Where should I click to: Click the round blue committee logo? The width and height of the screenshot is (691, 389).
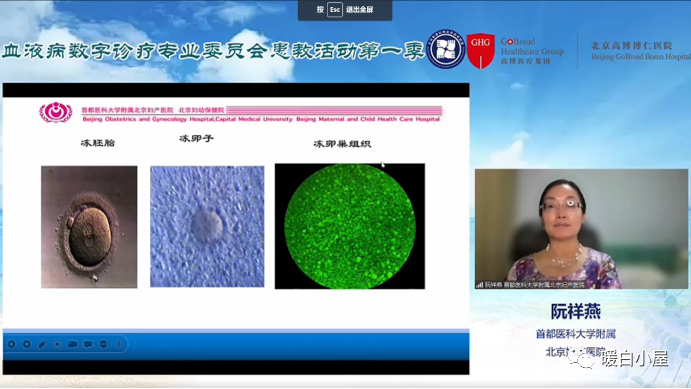(x=446, y=49)
